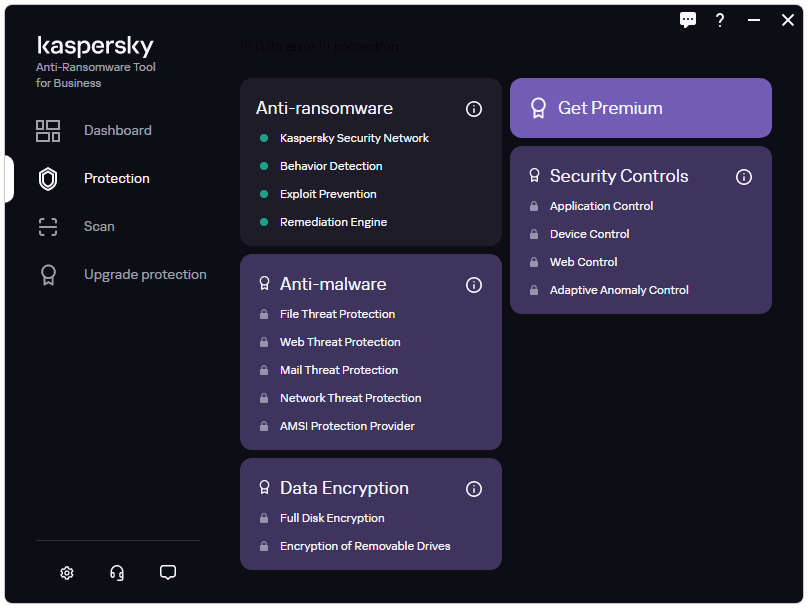The image size is (809, 610).
Task: Click the Get Premium button
Action: [x=641, y=108]
